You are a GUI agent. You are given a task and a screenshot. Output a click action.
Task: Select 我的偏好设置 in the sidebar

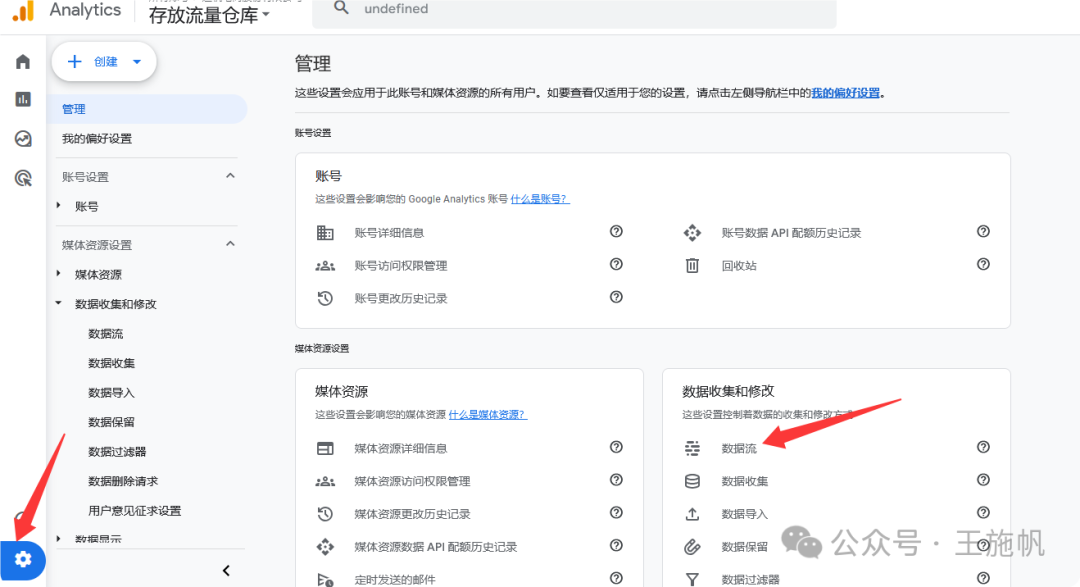(x=97, y=138)
